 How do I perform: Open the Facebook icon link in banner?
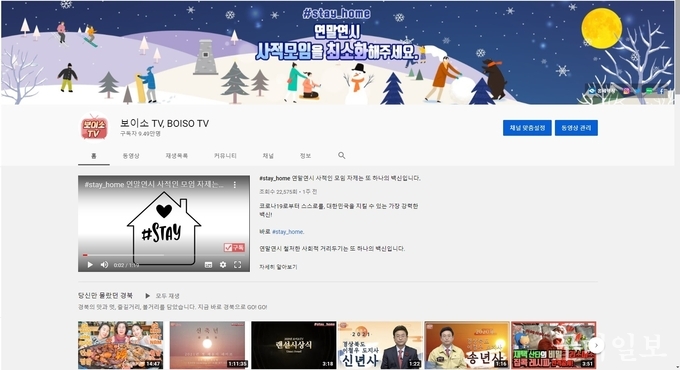[x=661, y=91]
